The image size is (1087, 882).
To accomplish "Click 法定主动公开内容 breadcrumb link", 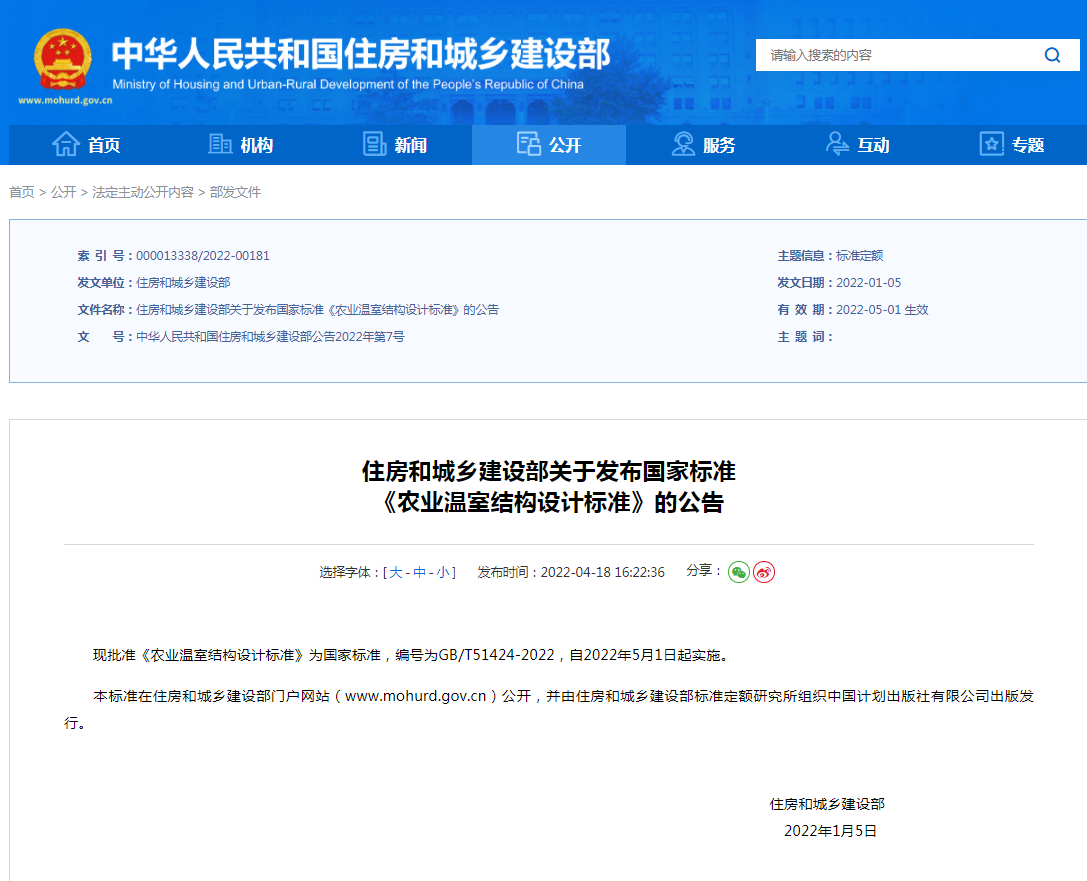I will click(143, 192).
